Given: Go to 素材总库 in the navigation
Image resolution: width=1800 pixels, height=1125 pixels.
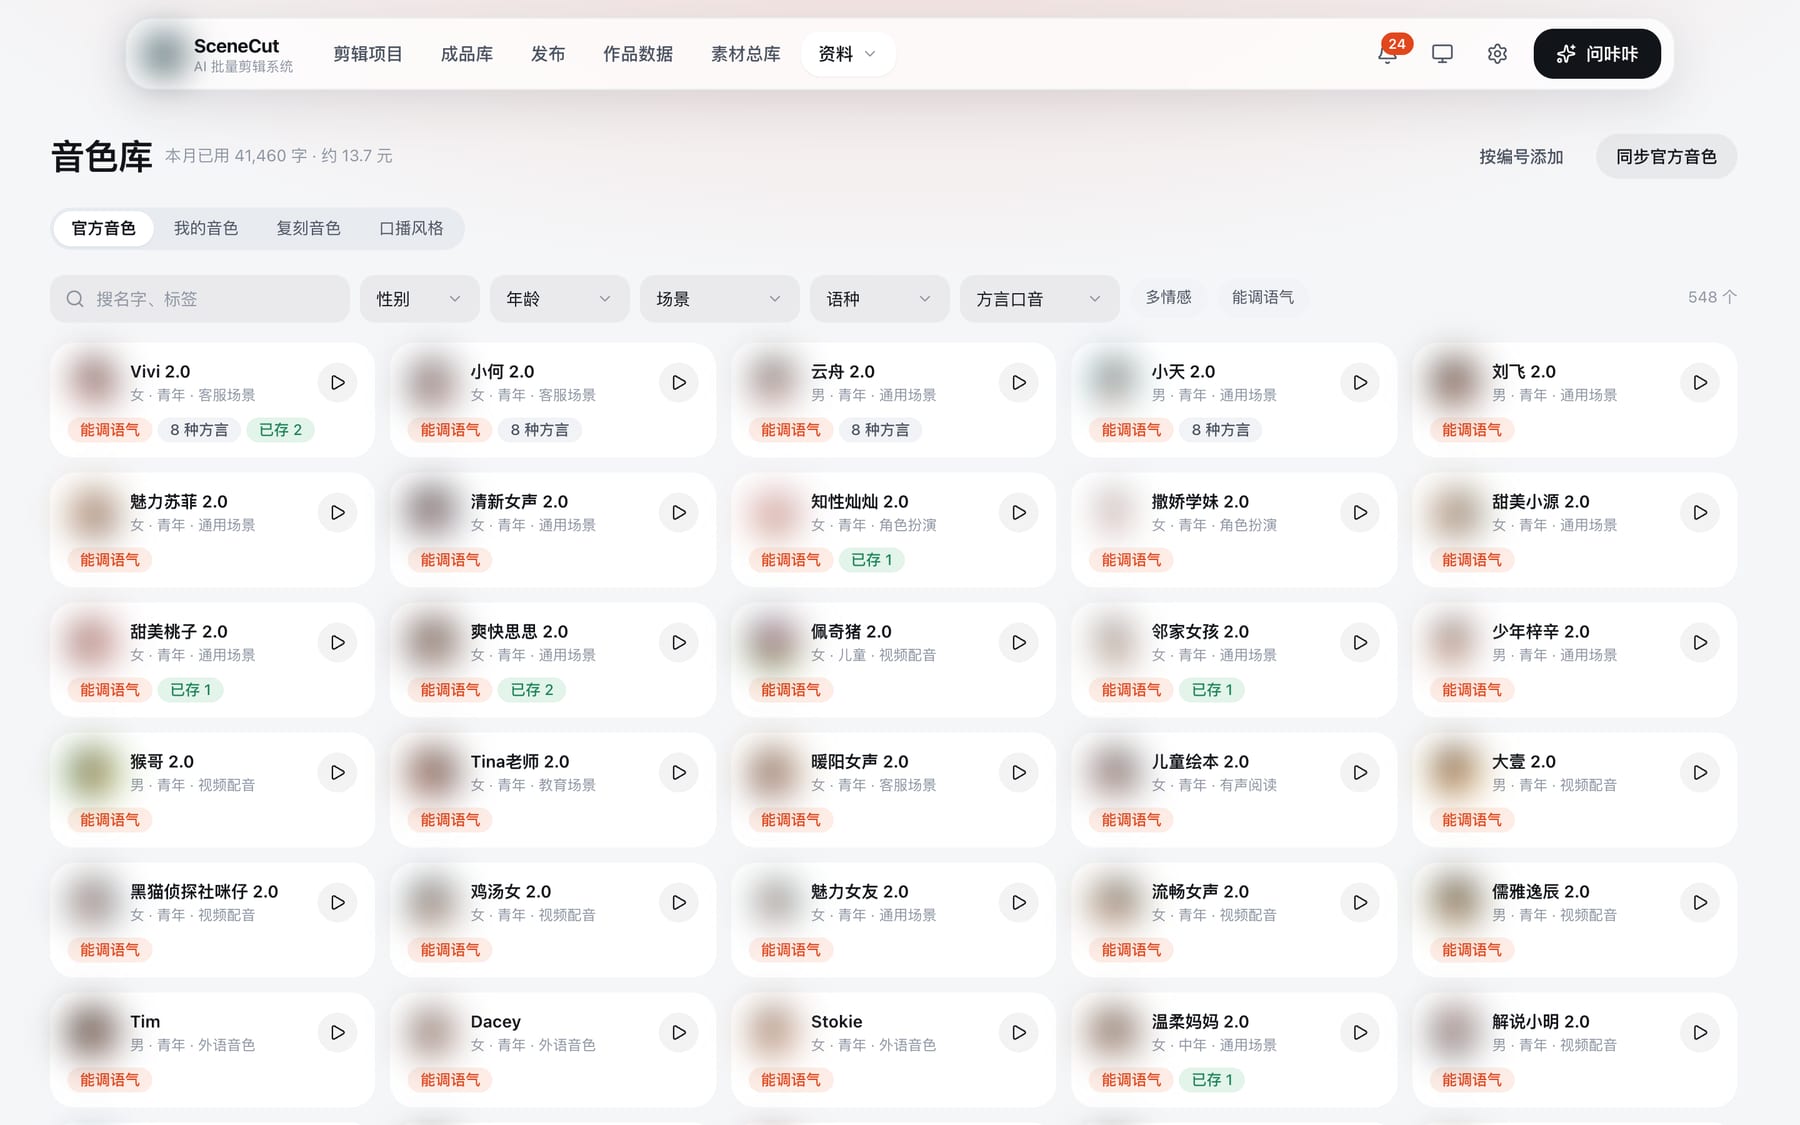Looking at the screenshot, I should [745, 54].
